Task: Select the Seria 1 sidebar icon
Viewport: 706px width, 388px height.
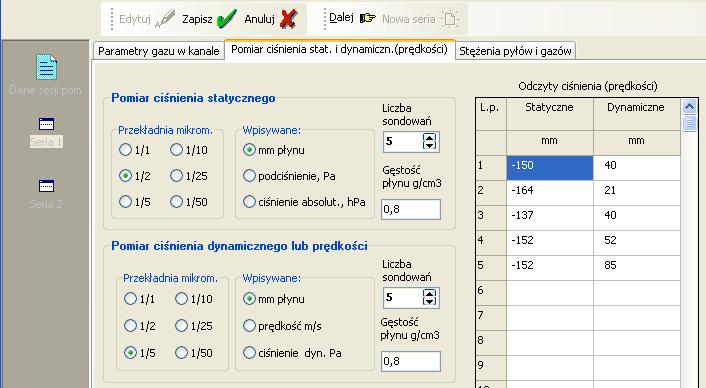Action: (x=46, y=123)
